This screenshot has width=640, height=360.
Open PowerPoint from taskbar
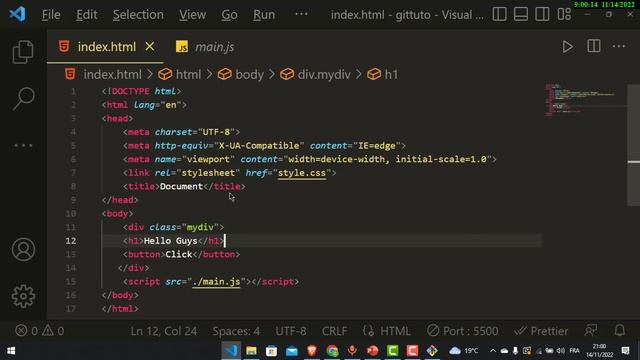(x=372, y=351)
